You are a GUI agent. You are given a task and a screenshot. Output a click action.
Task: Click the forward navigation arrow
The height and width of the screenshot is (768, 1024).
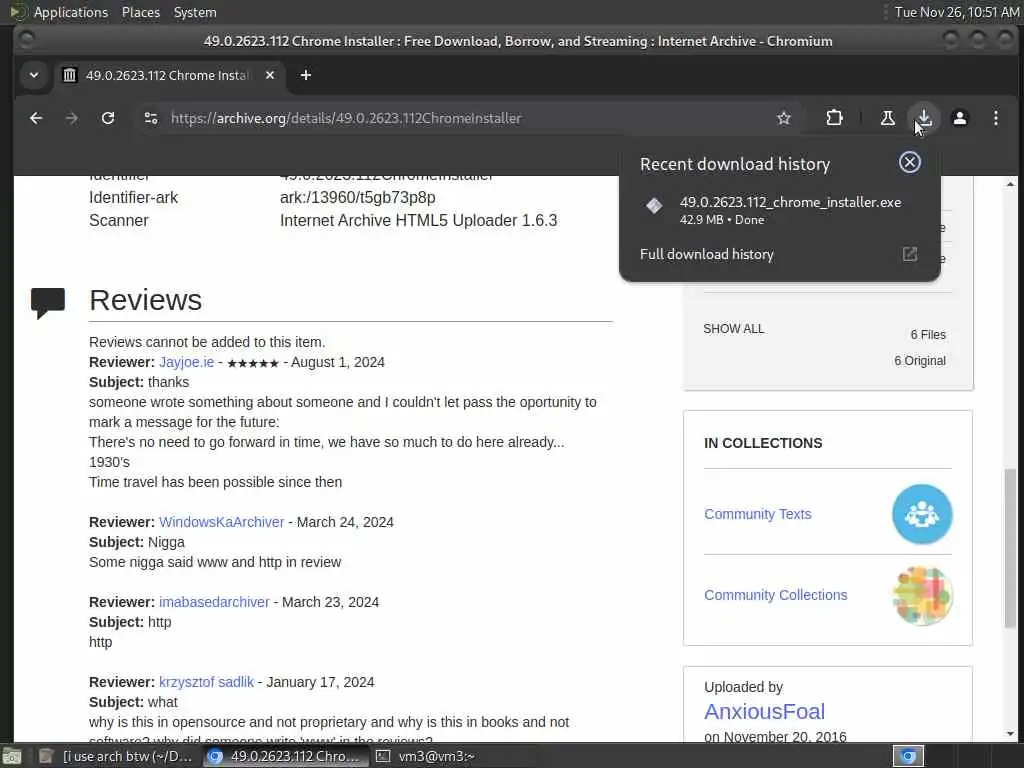tap(72, 118)
